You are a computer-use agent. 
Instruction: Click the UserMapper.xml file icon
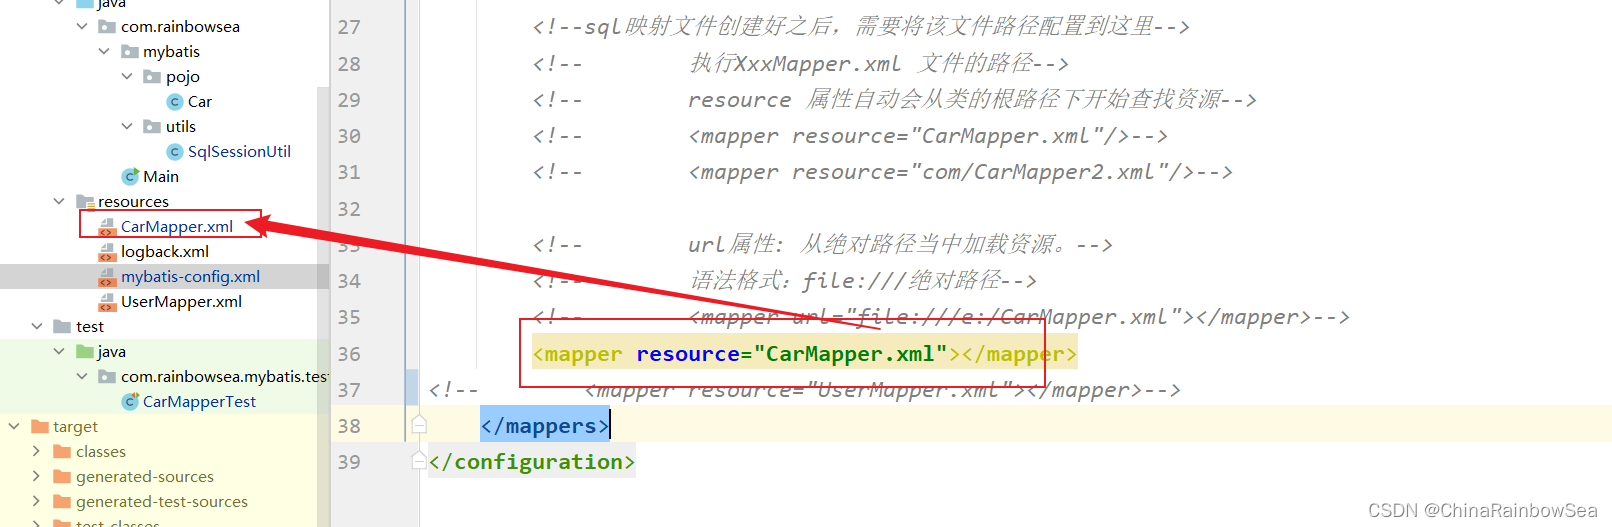tap(107, 302)
